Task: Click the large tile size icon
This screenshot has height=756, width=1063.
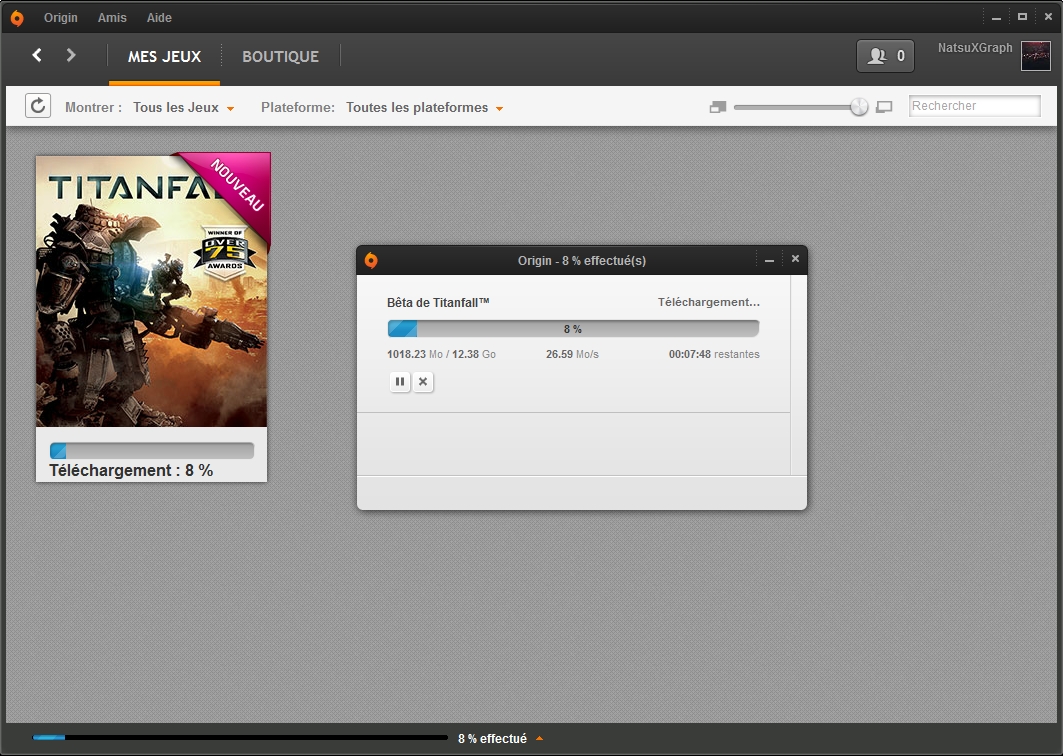Action: click(884, 107)
